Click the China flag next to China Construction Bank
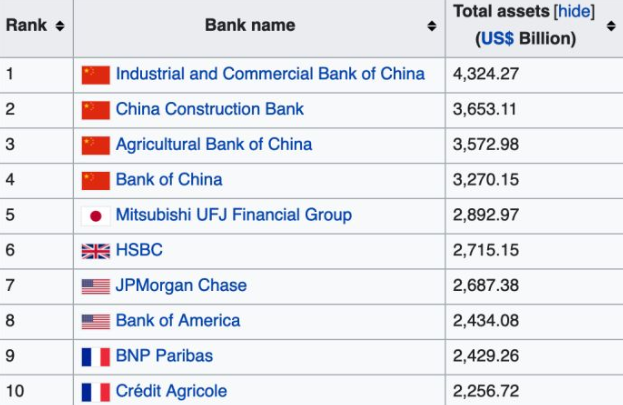This screenshot has width=623, height=405. [x=95, y=110]
